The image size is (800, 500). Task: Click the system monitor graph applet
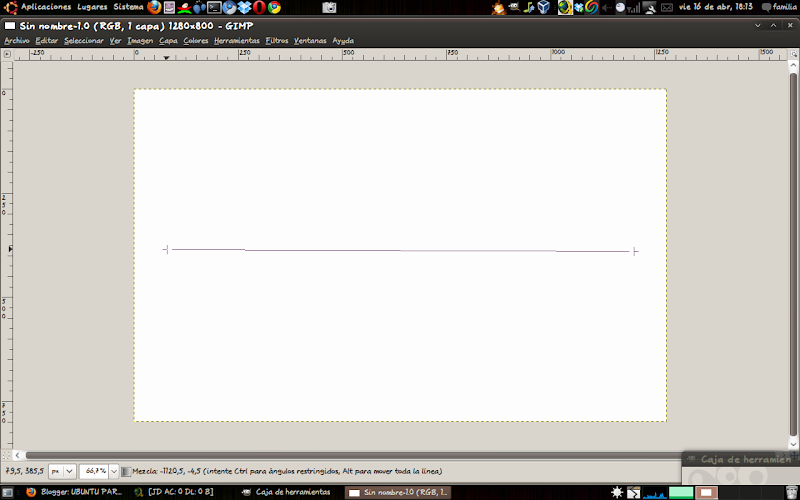tap(655, 492)
